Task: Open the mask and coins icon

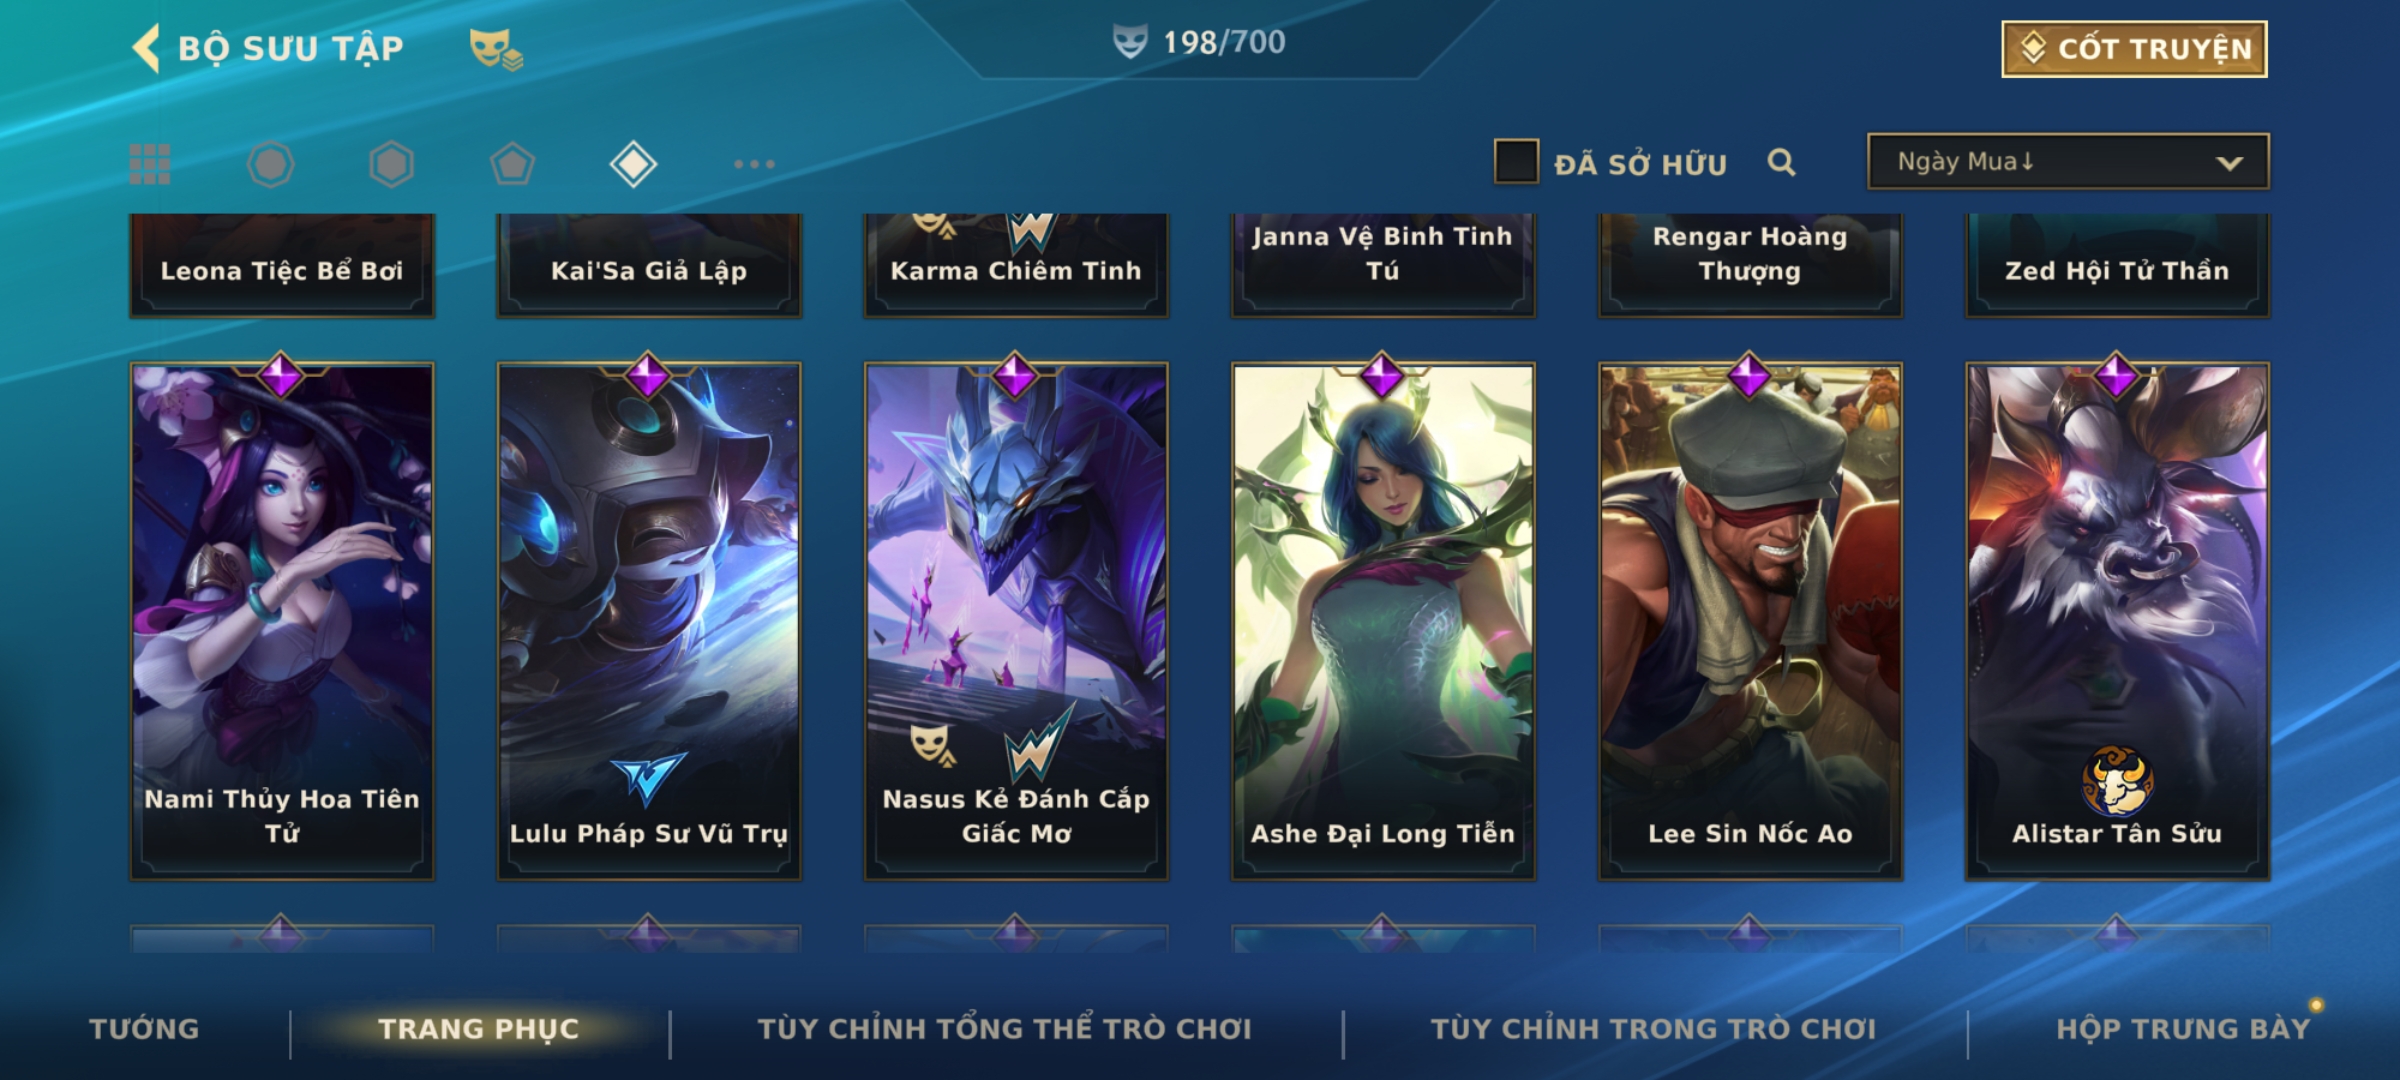Action: (x=496, y=49)
